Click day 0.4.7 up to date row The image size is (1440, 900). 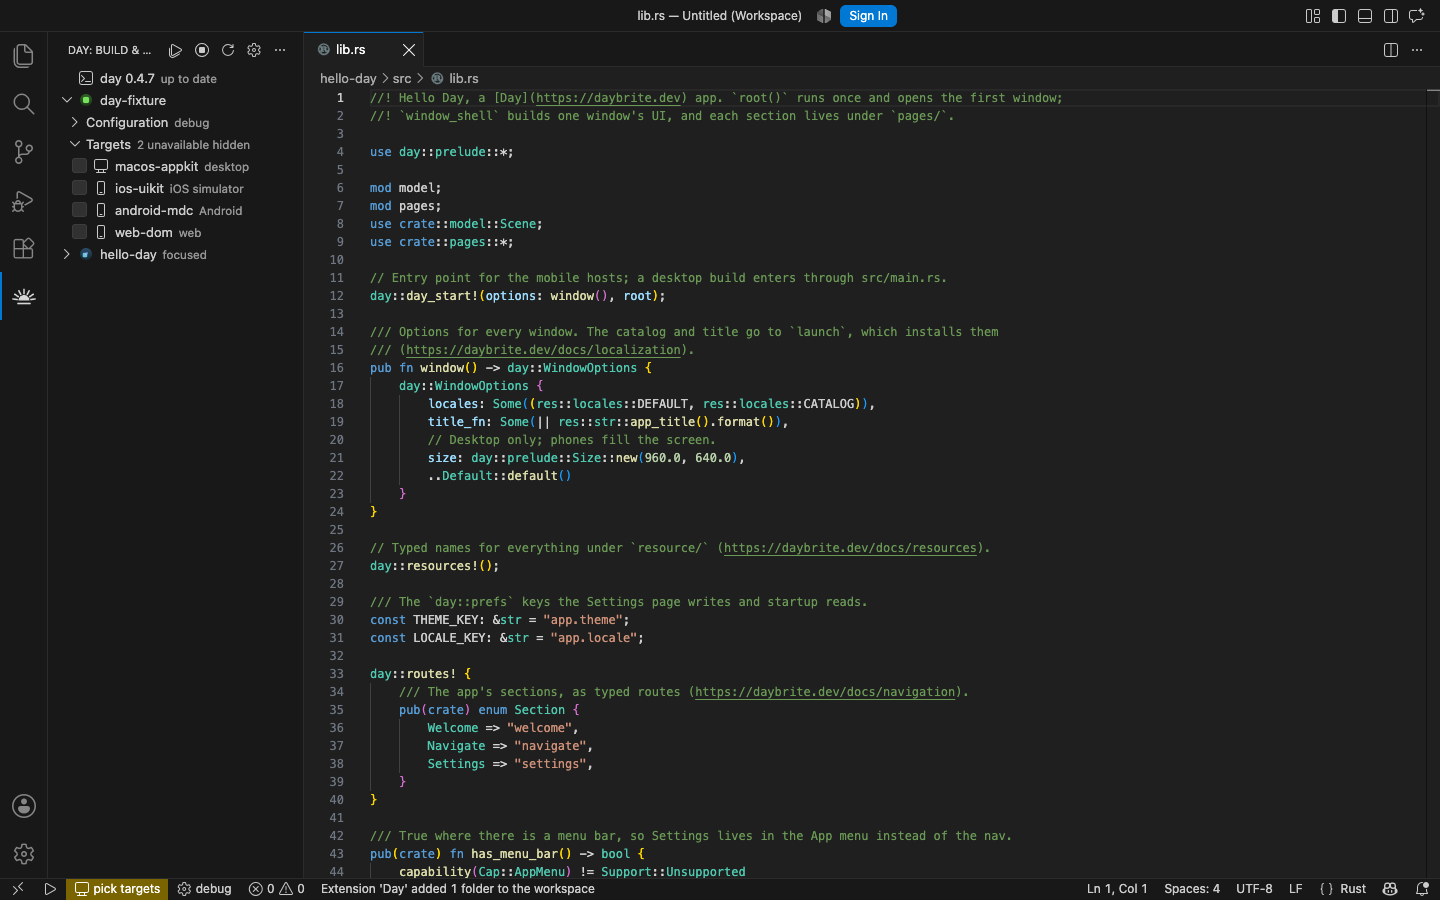[176, 78]
